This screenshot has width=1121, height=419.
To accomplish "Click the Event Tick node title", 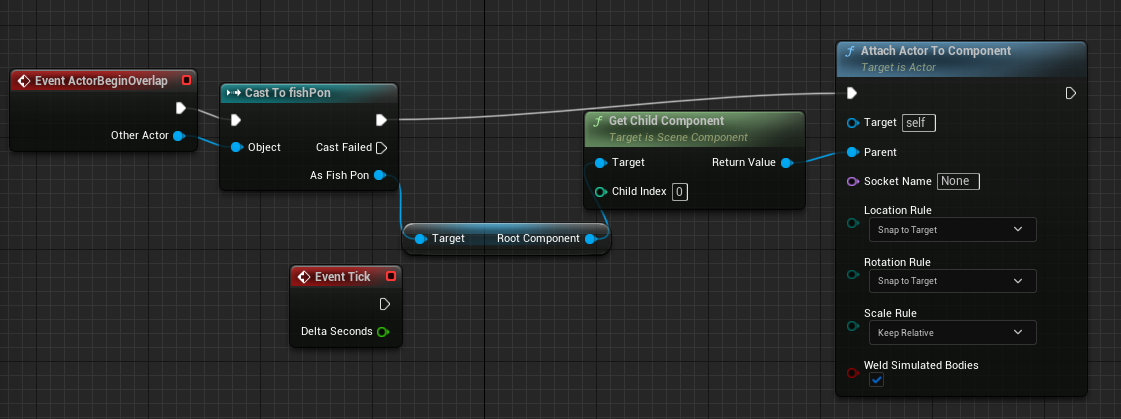I will (x=342, y=277).
